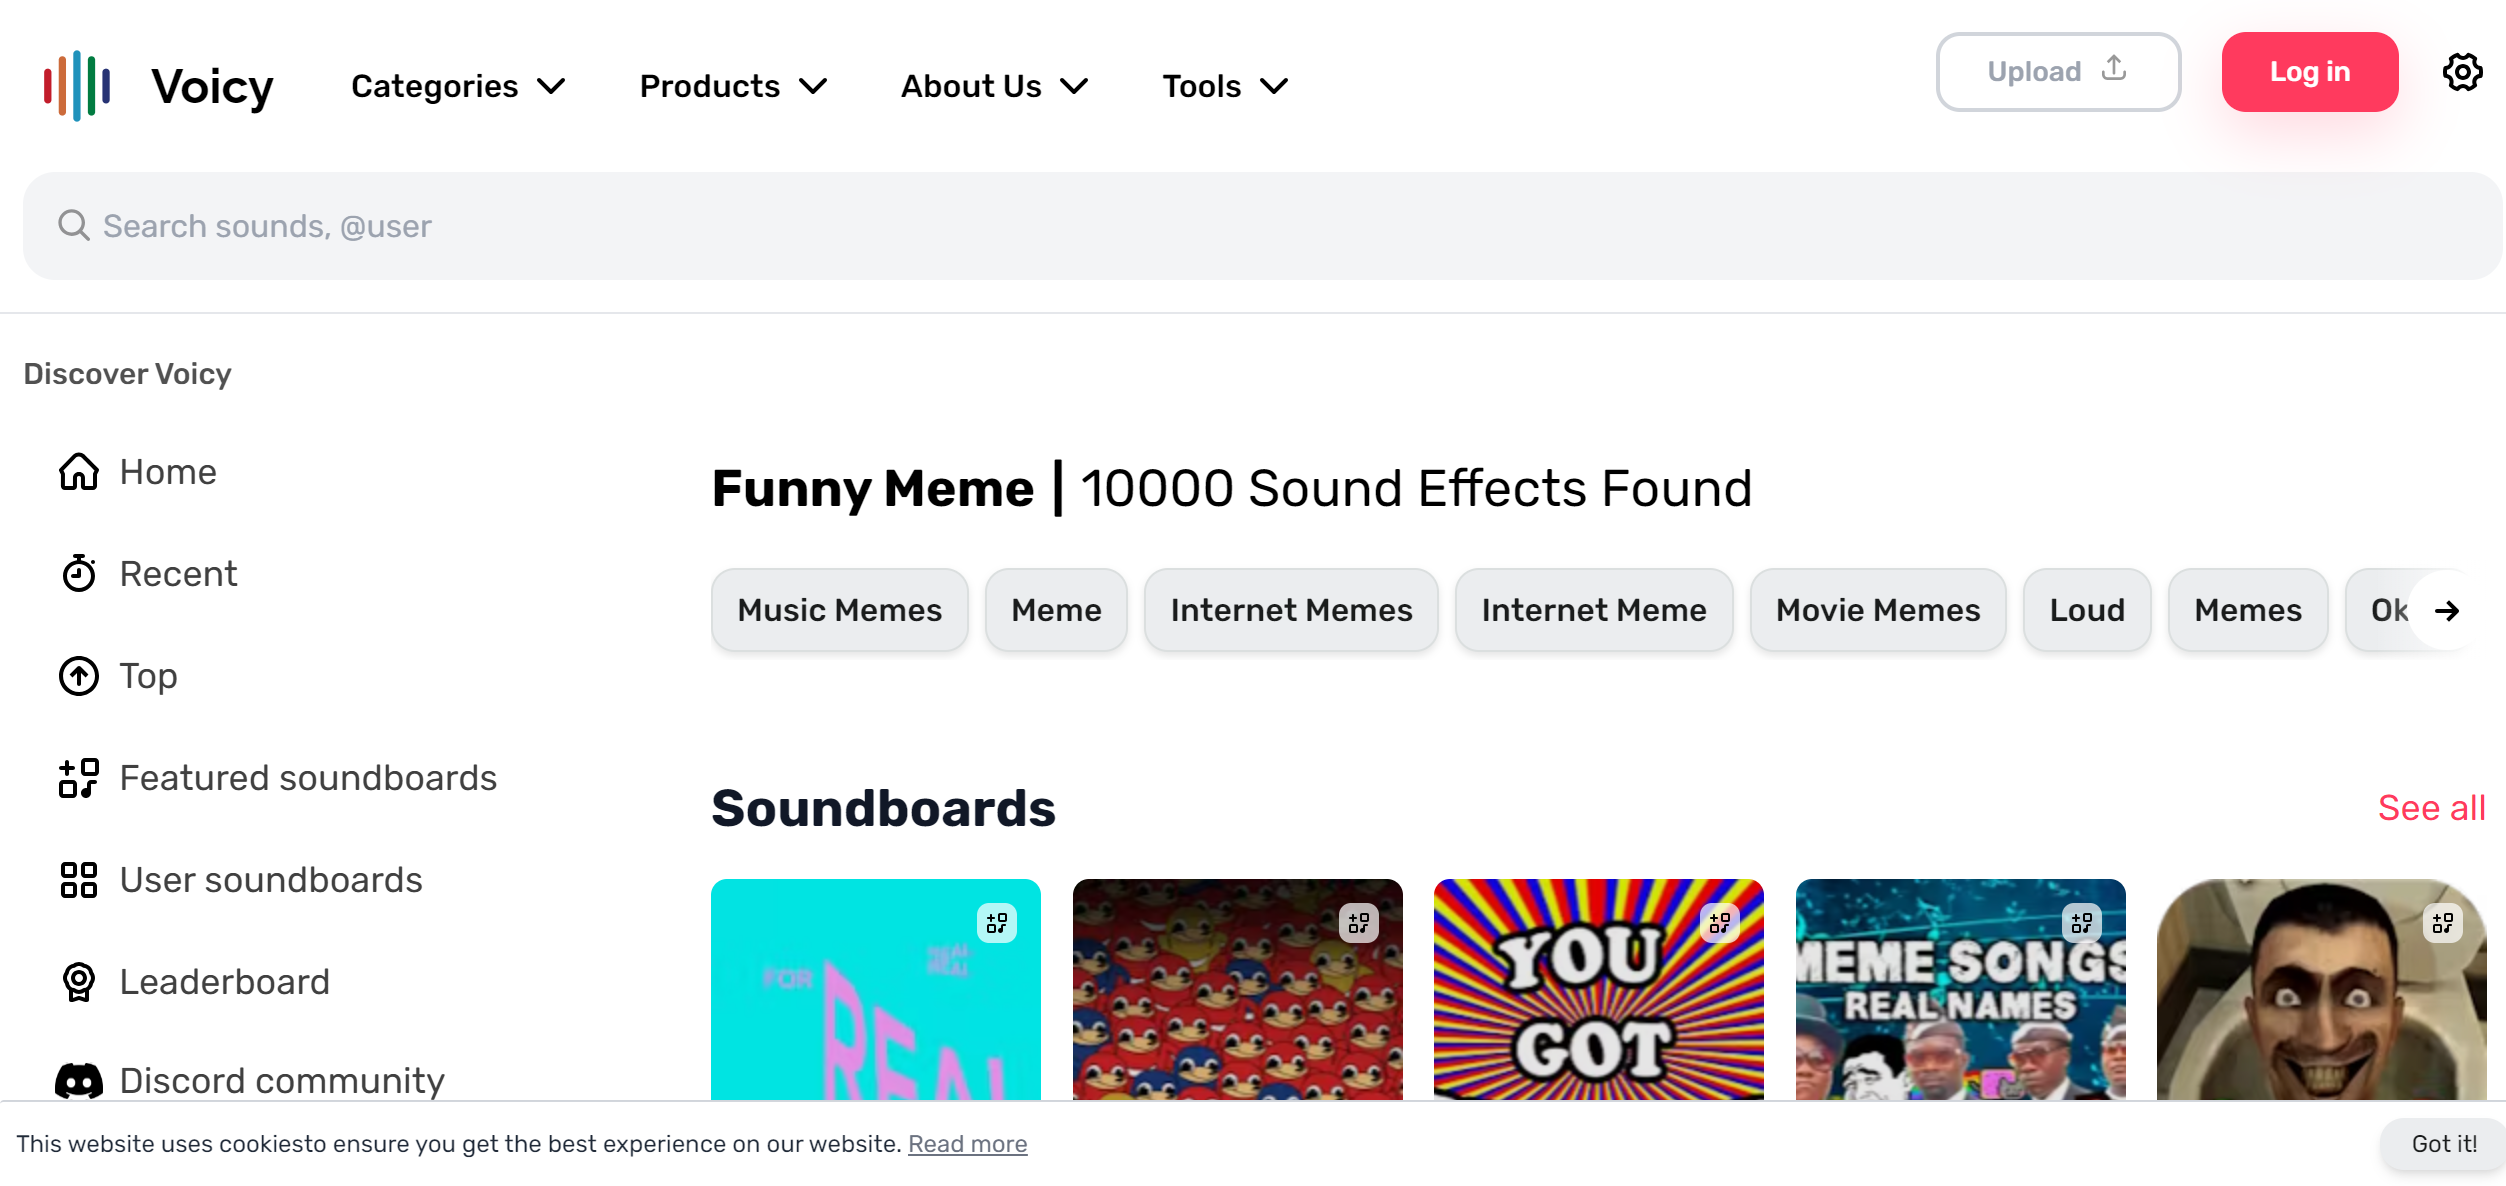Open Recent sounds via the stopwatch icon

pos(79,574)
